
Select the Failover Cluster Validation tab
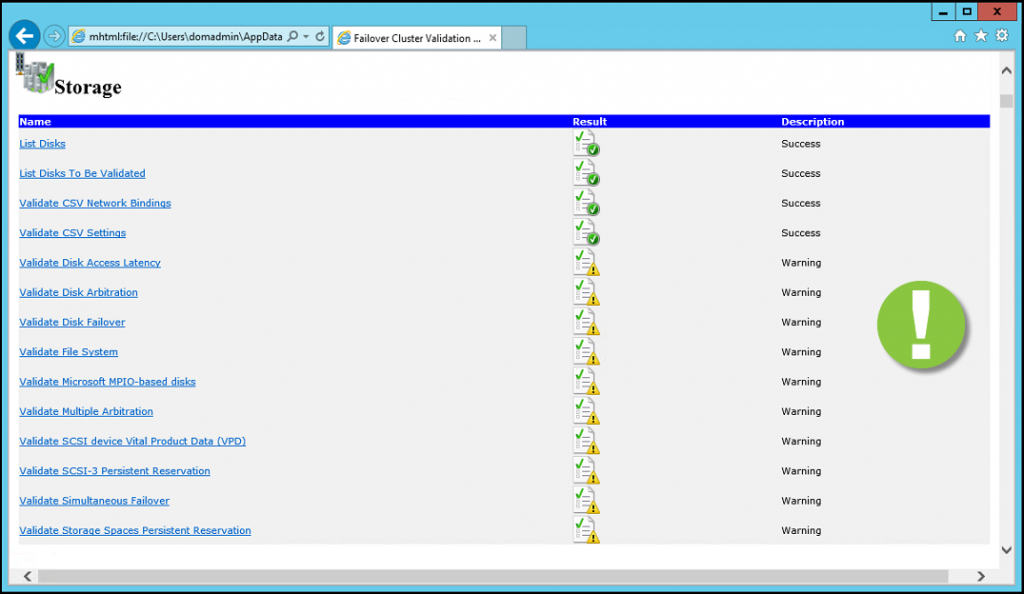pos(410,36)
